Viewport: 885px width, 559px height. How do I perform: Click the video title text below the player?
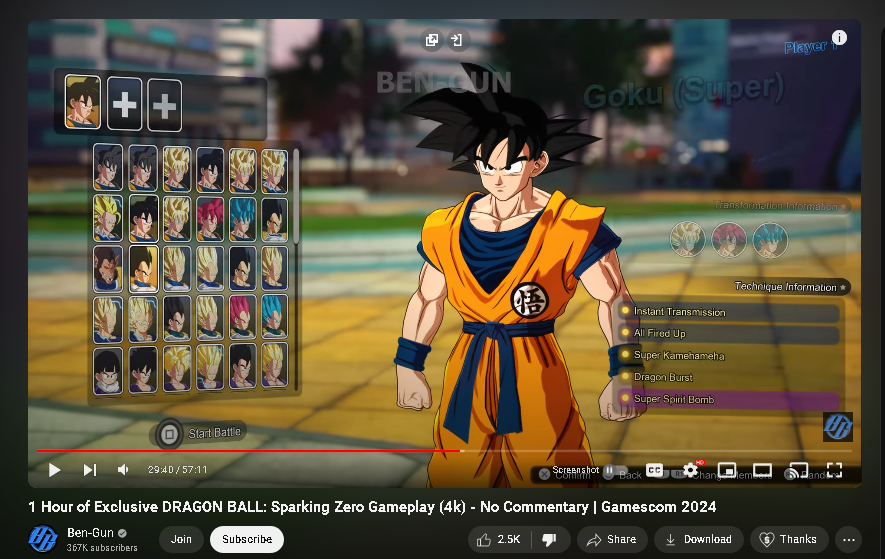[x=372, y=507]
